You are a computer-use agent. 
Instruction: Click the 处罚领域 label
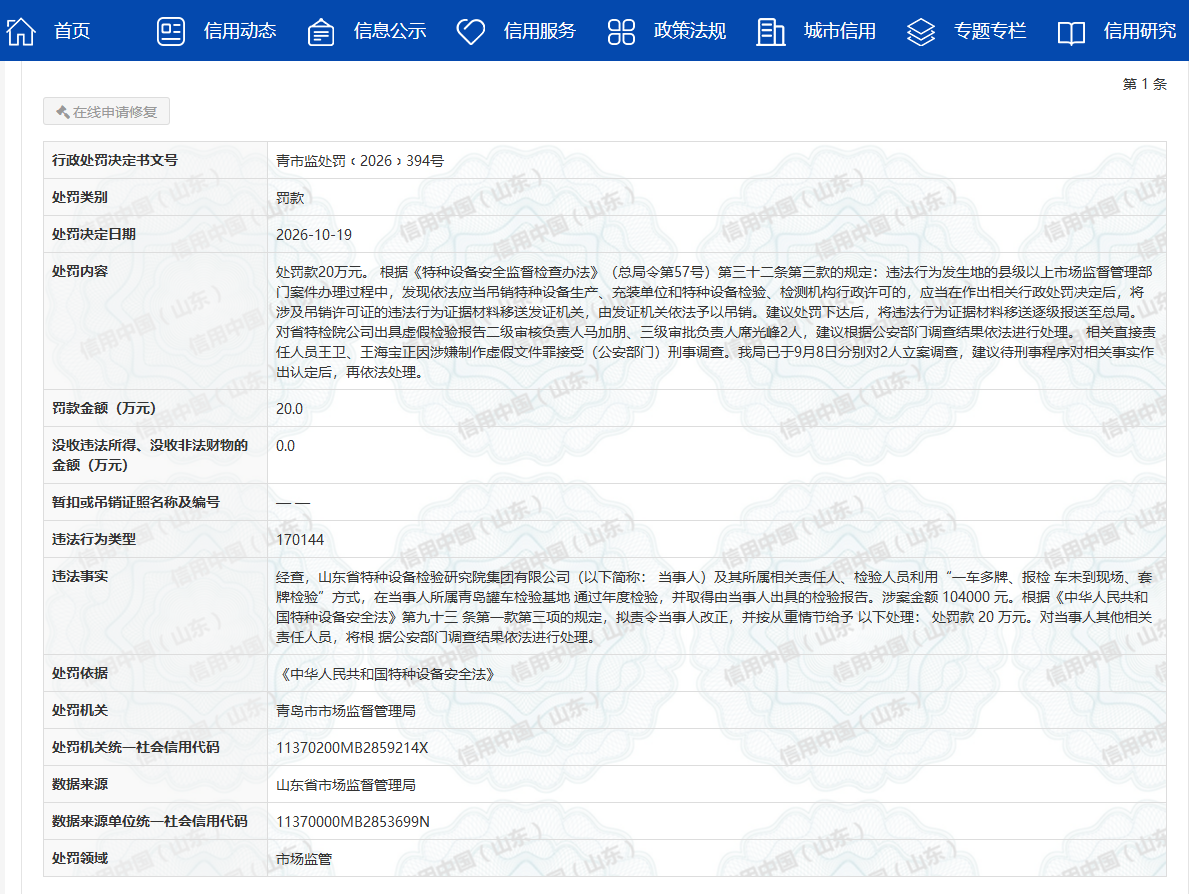click(x=80, y=858)
